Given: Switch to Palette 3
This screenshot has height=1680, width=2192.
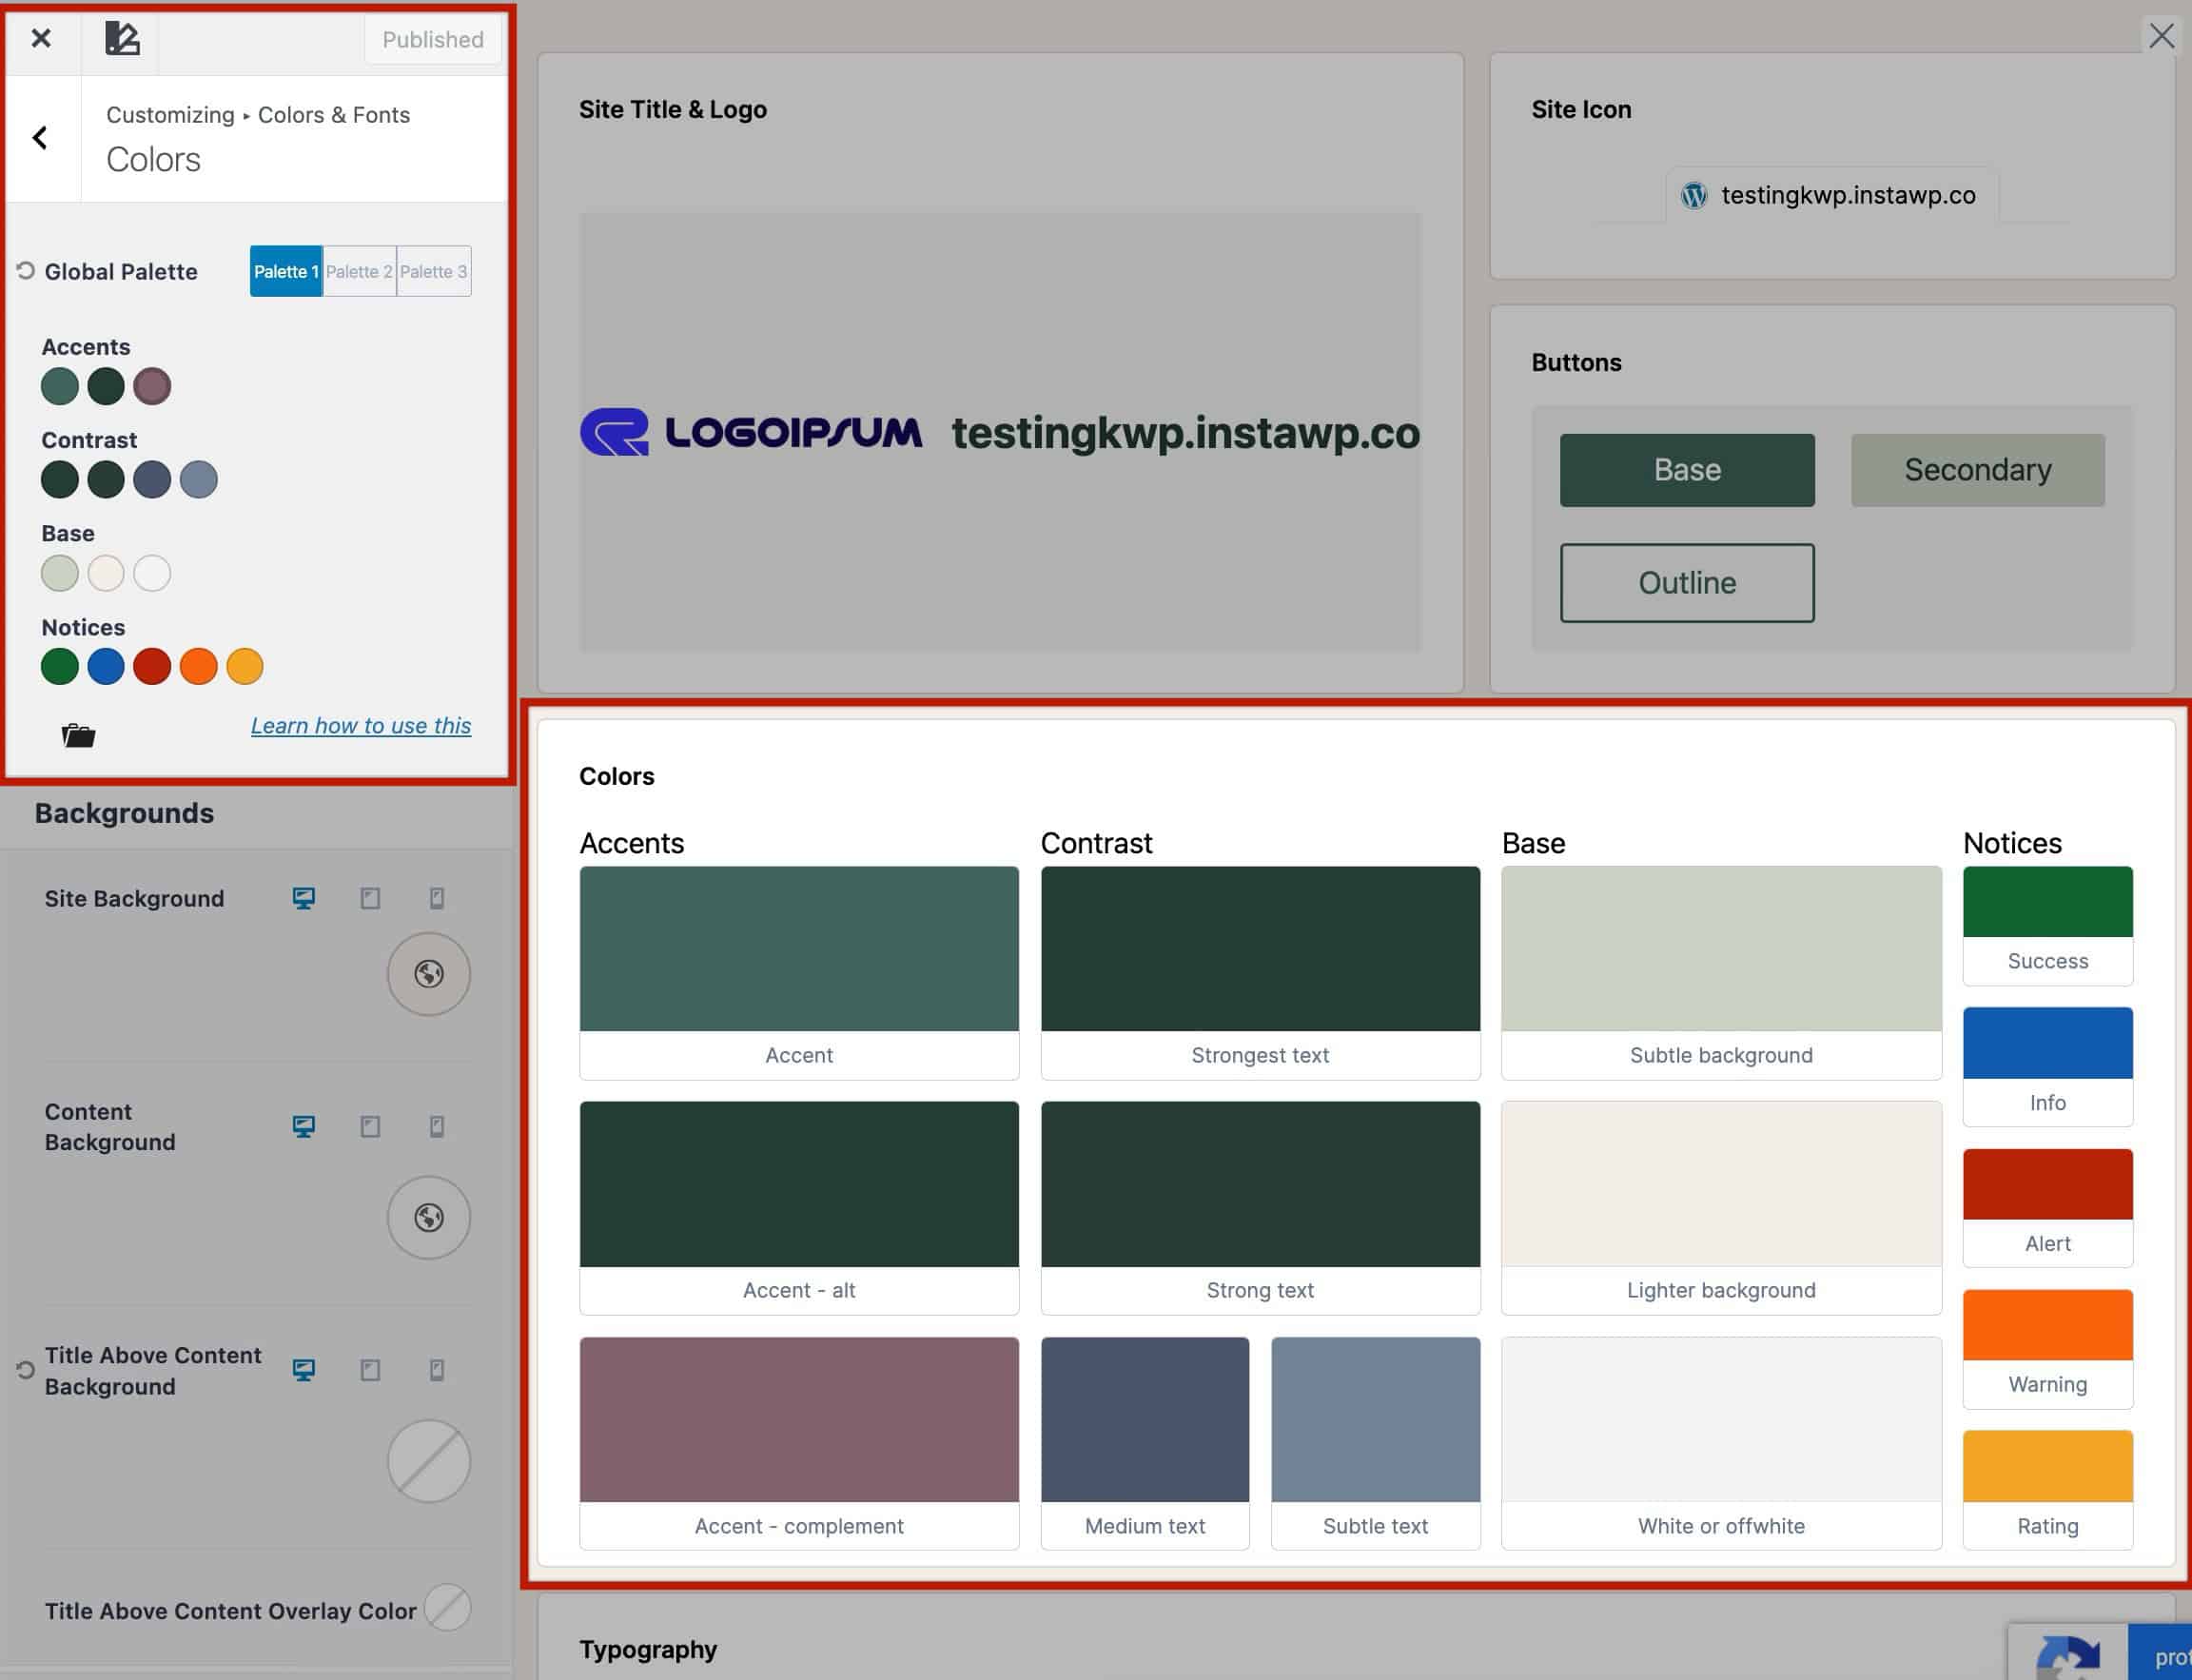Looking at the screenshot, I should 433,271.
